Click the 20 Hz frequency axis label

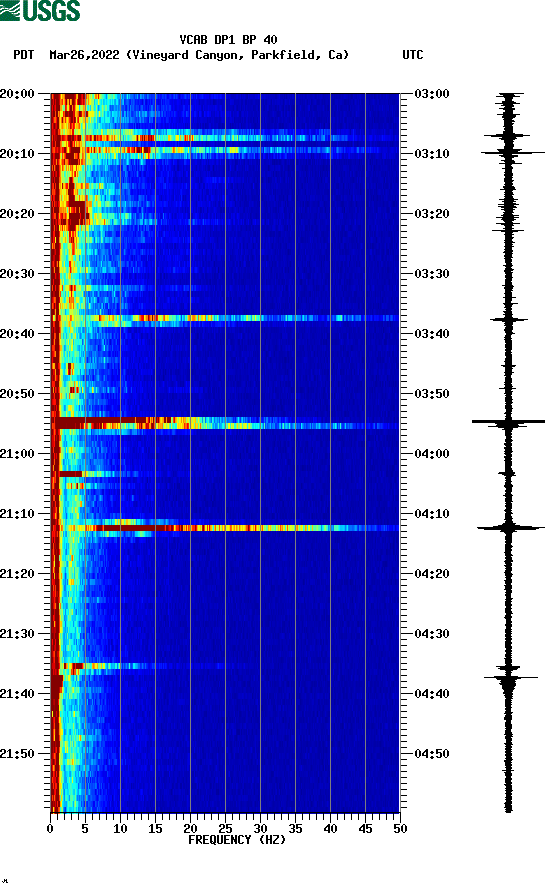click(x=190, y=829)
